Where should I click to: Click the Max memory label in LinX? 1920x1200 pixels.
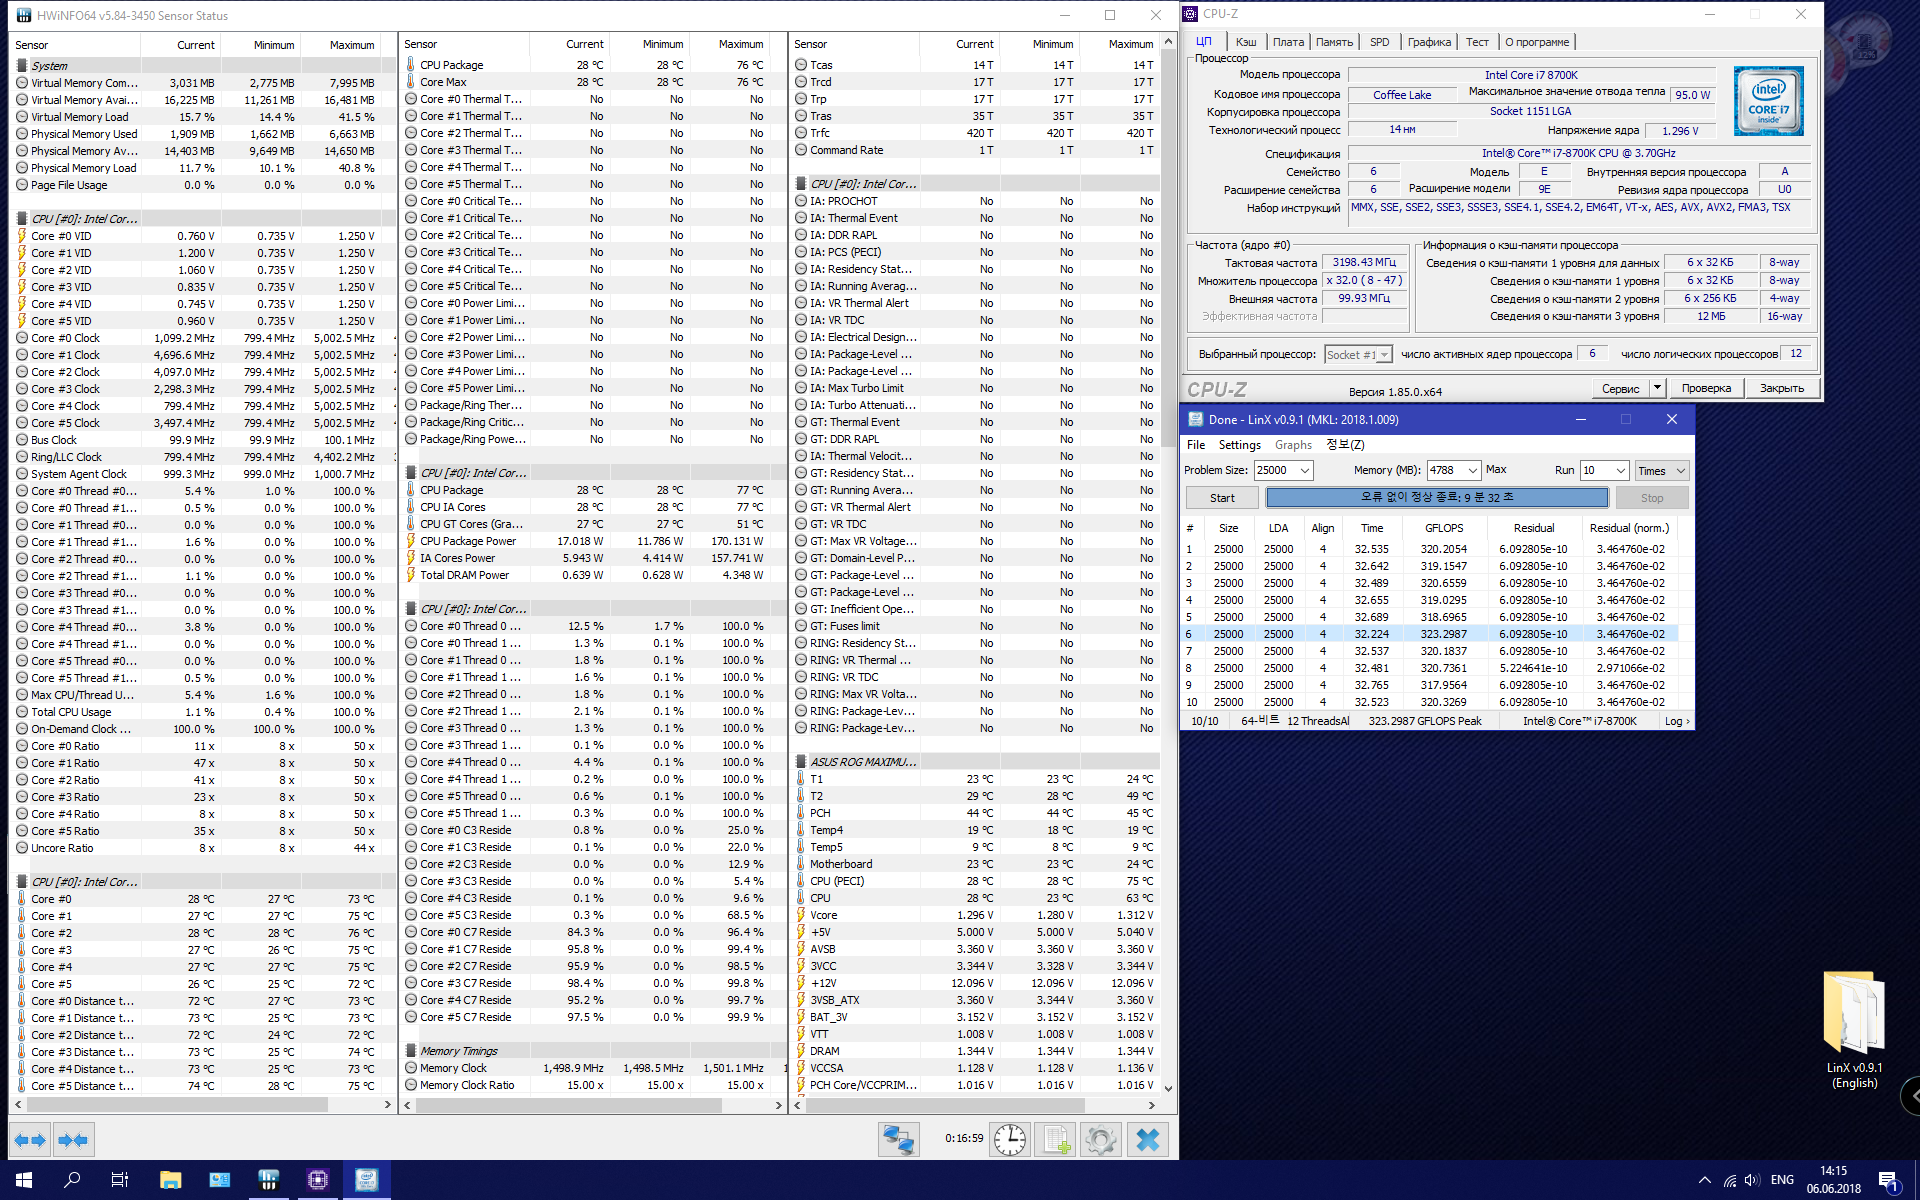click(1496, 470)
